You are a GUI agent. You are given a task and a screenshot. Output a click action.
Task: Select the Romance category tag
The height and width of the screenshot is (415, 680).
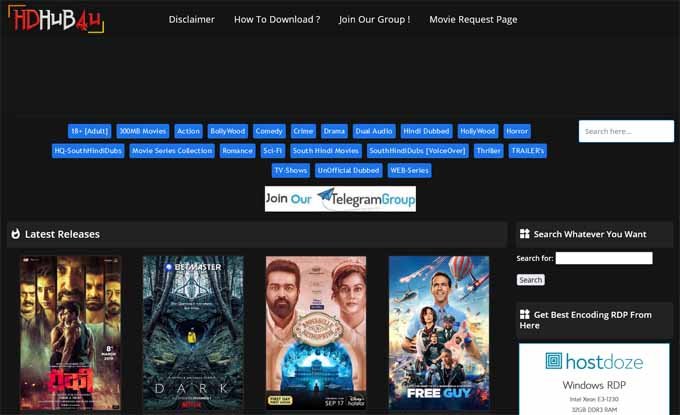pos(237,151)
